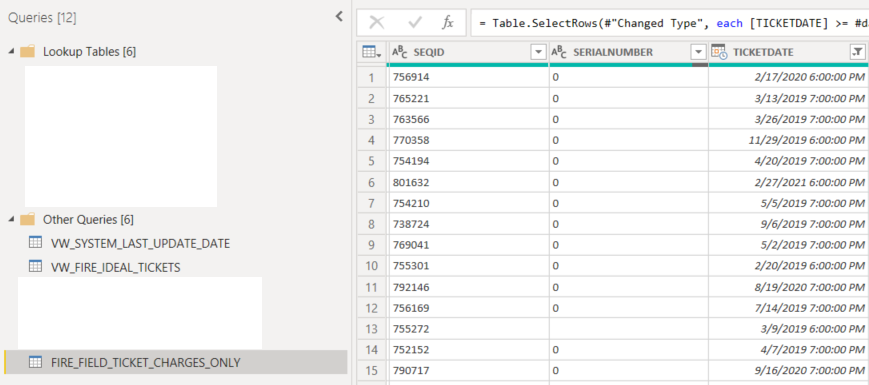Click SEQID cell 756169
This screenshot has width=869, height=385.
click(469, 308)
